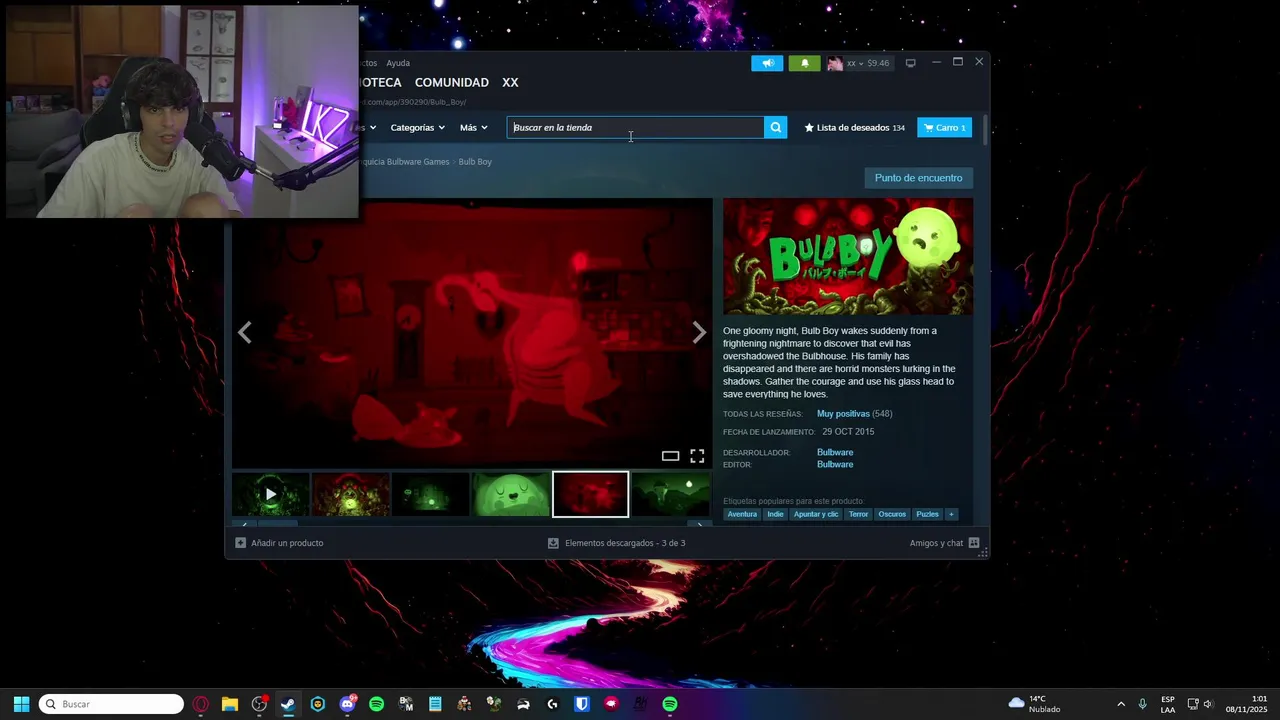Select the green sleeping bulb face thumbnail

pos(511,494)
